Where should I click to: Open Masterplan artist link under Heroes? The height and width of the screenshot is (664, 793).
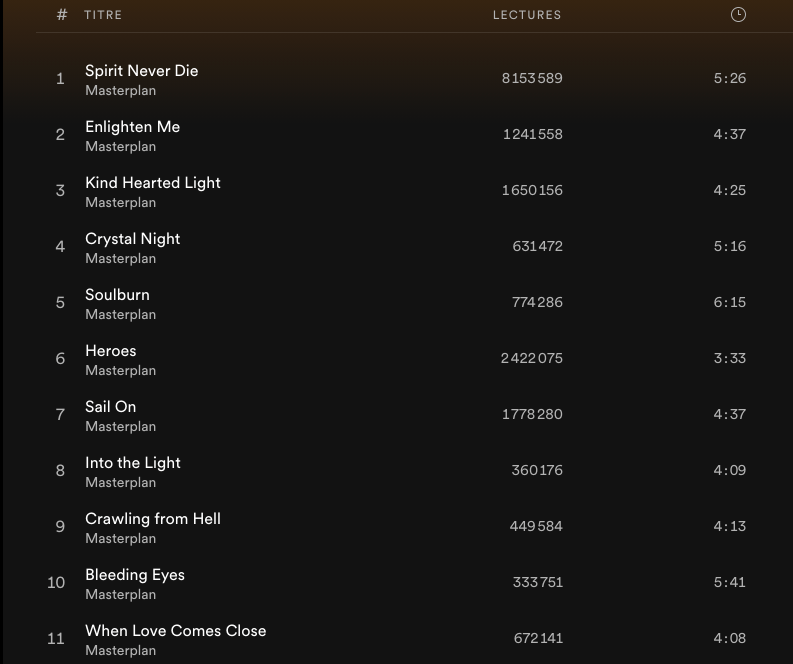pyautogui.click(x=120, y=371)
